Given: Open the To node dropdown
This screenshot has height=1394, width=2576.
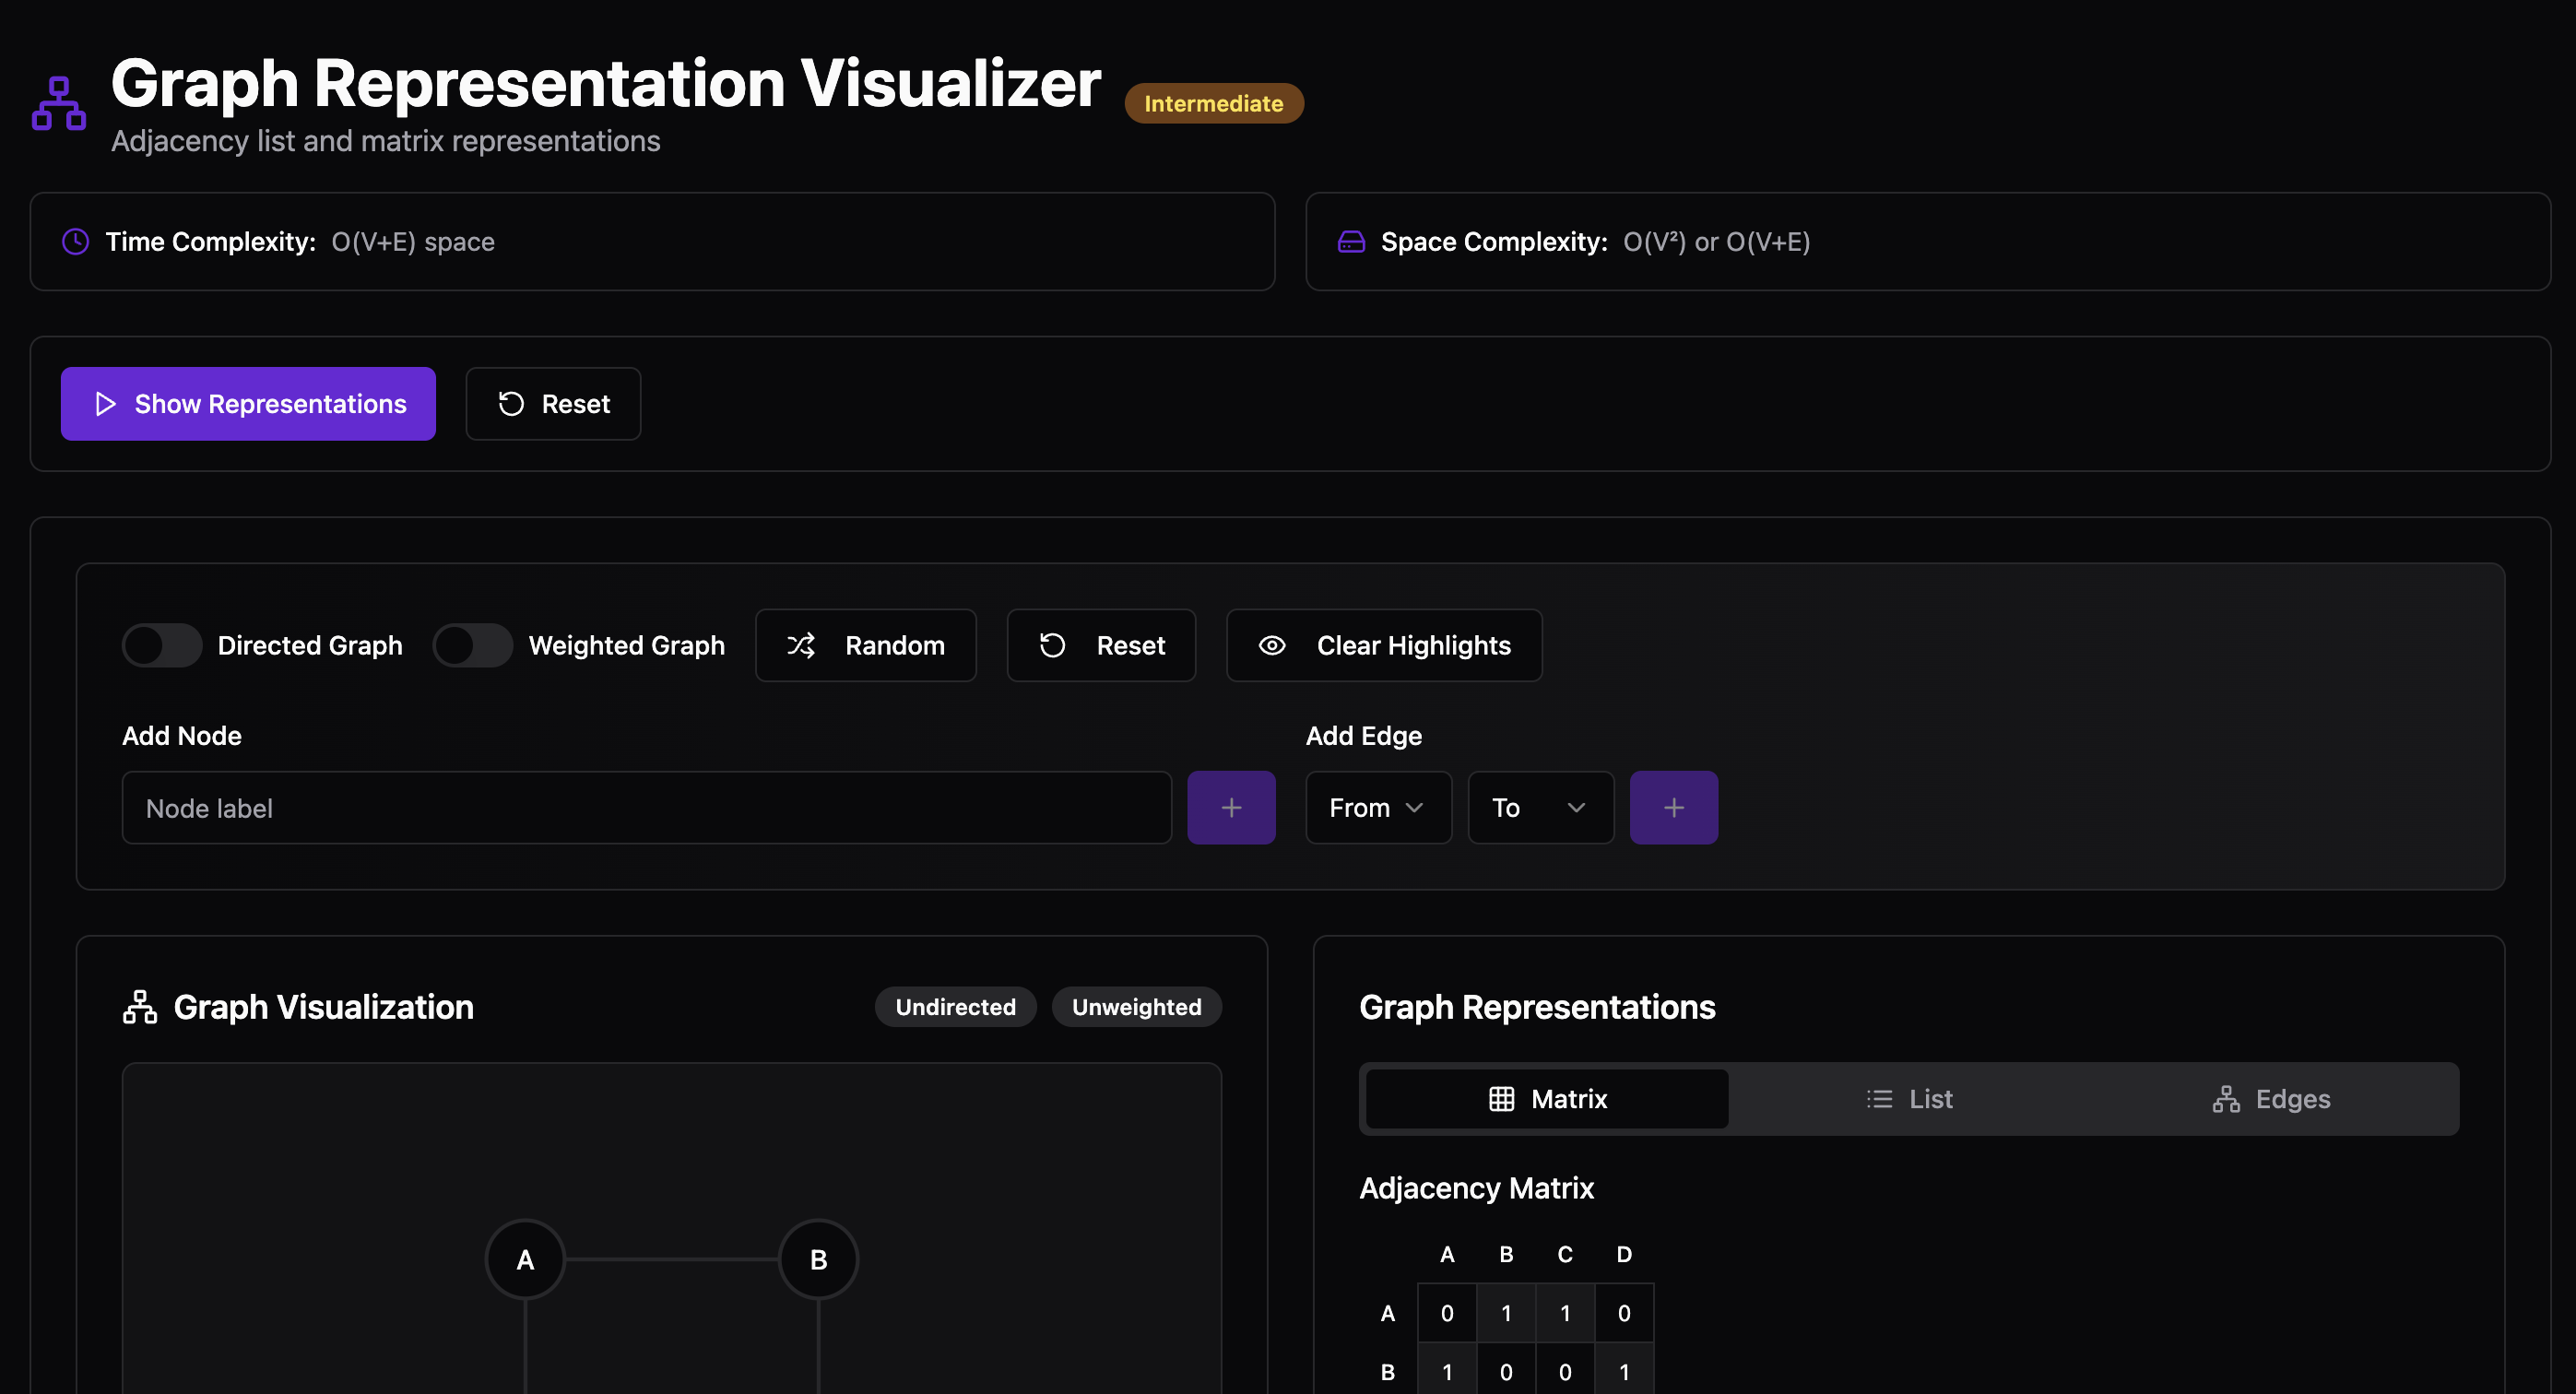Looking at the screenshot, I should coord(1539,807).
